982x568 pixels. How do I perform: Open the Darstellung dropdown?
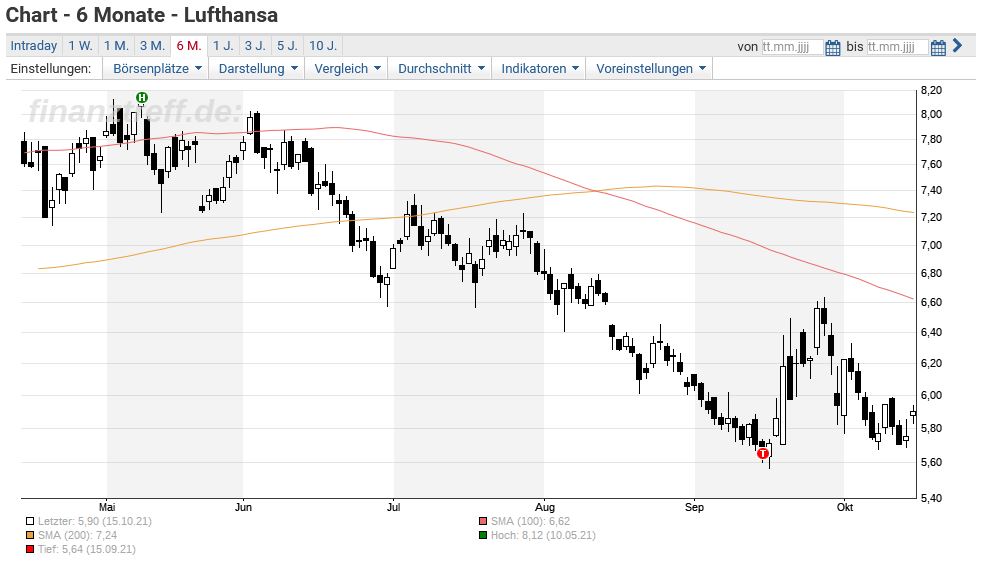[x=257, y=69]
